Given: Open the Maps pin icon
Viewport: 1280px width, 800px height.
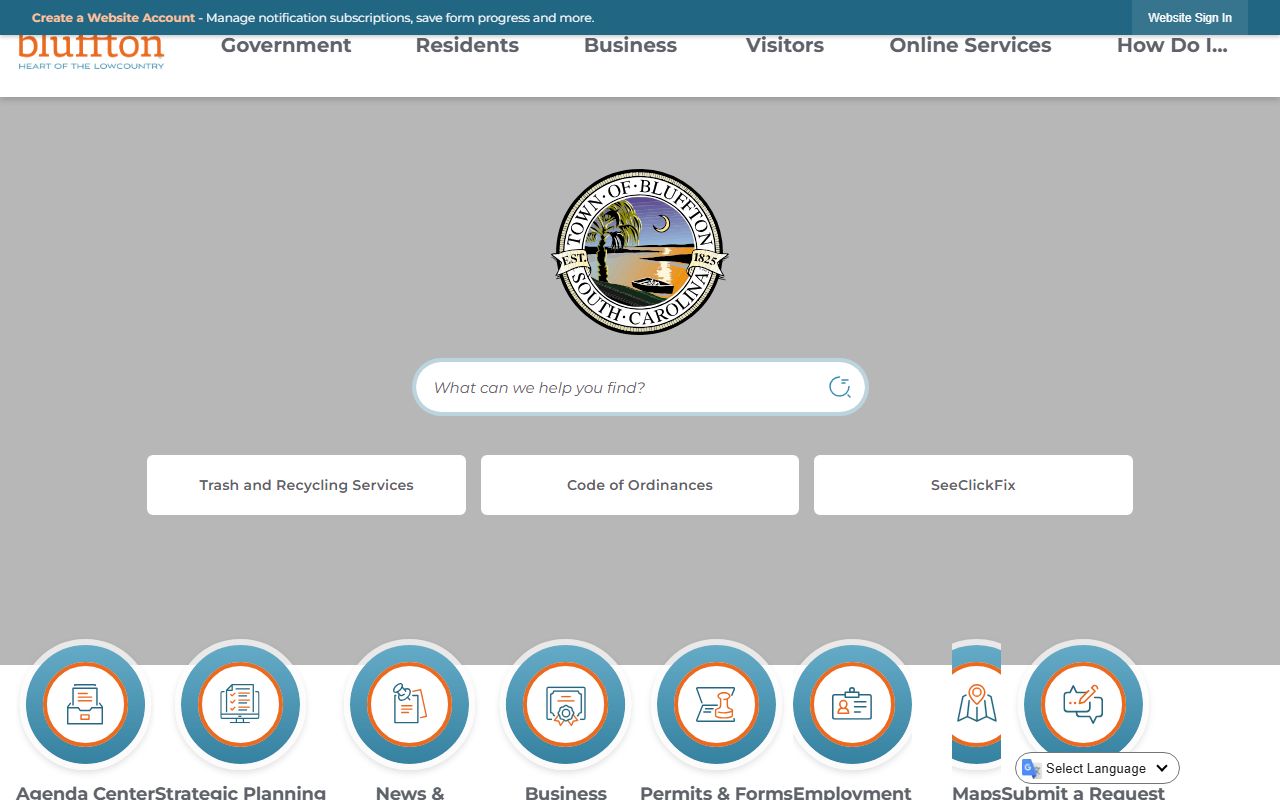Looking at the screenshot, I should (976, 705).
